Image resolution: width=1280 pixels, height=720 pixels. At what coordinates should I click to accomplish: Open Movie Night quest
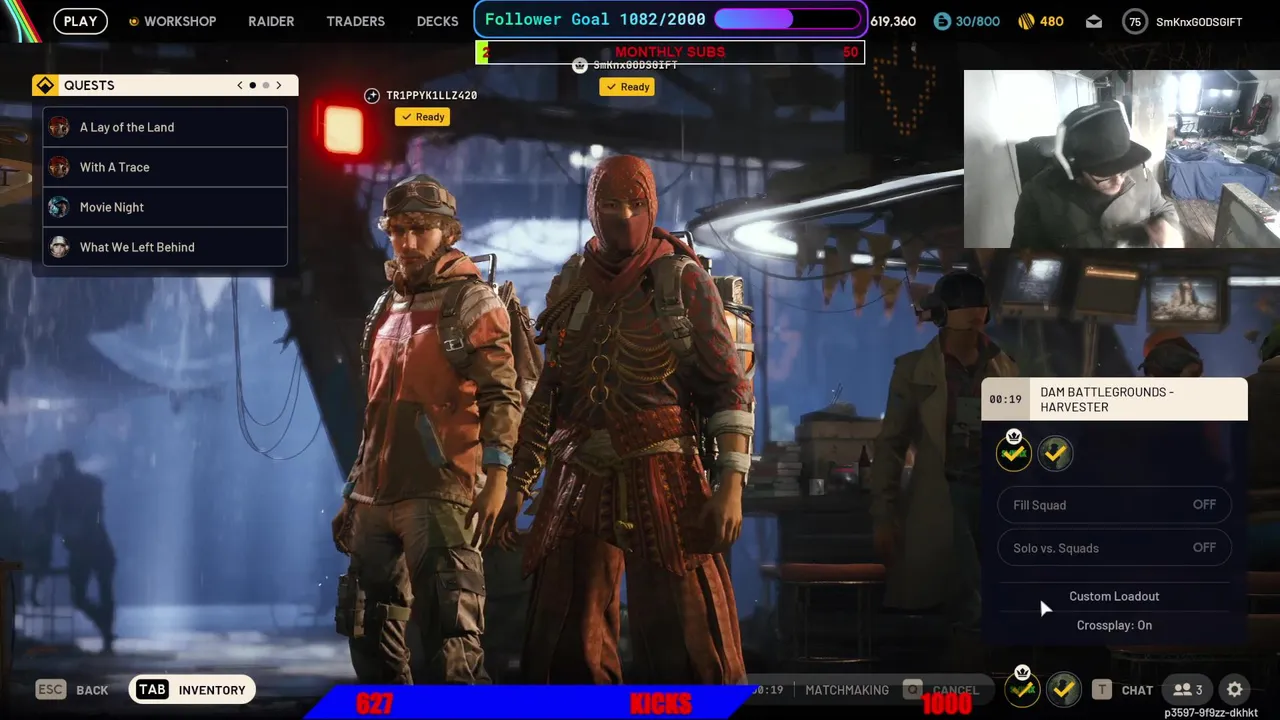coord(165,207)
